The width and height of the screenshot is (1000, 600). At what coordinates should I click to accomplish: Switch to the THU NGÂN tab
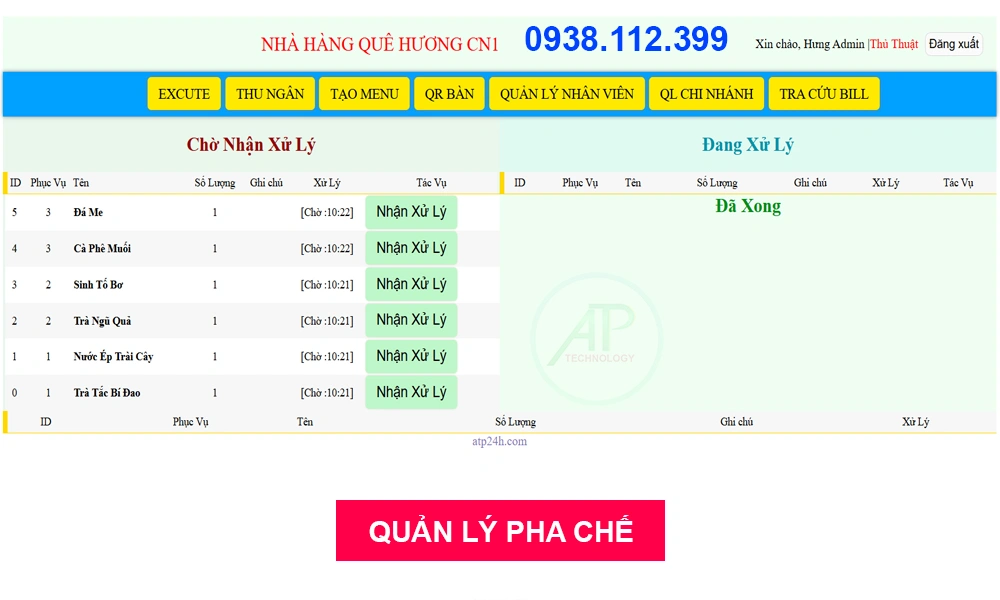tap(270, 93)
